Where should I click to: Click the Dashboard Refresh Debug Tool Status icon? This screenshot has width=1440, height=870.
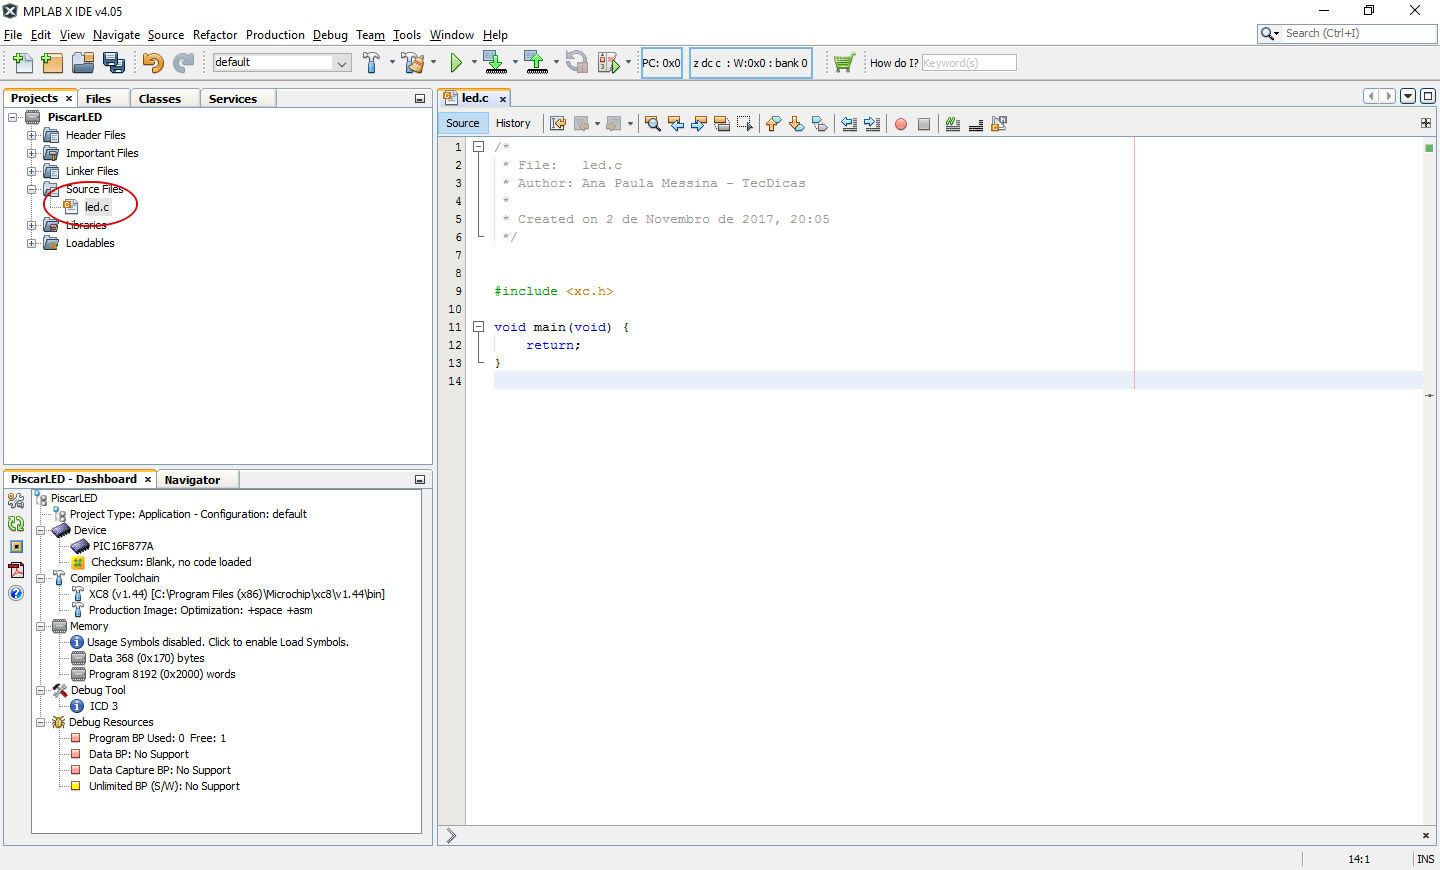click(x=16, y=523)
